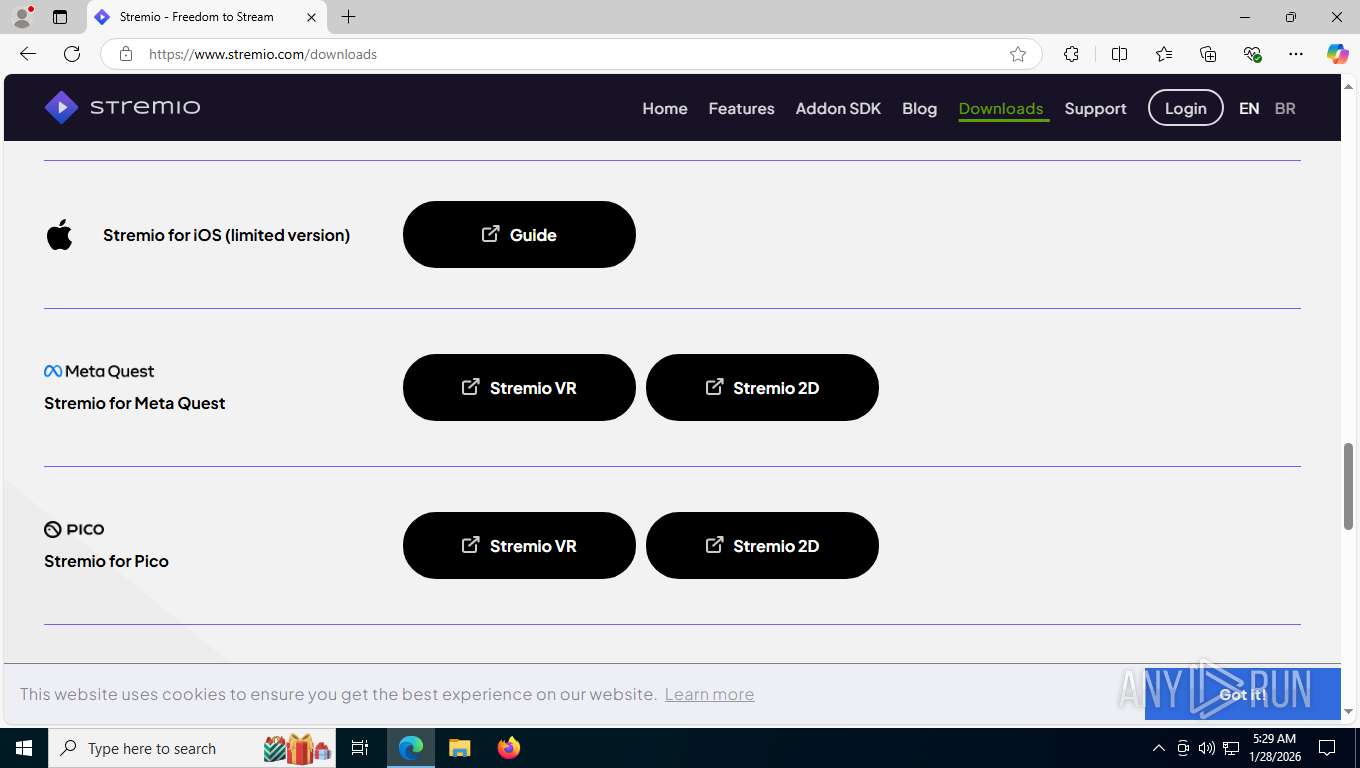This screenshot has height=768, width=1360.
Task: Go to the Addon SDK page
Action: (838, 108)
